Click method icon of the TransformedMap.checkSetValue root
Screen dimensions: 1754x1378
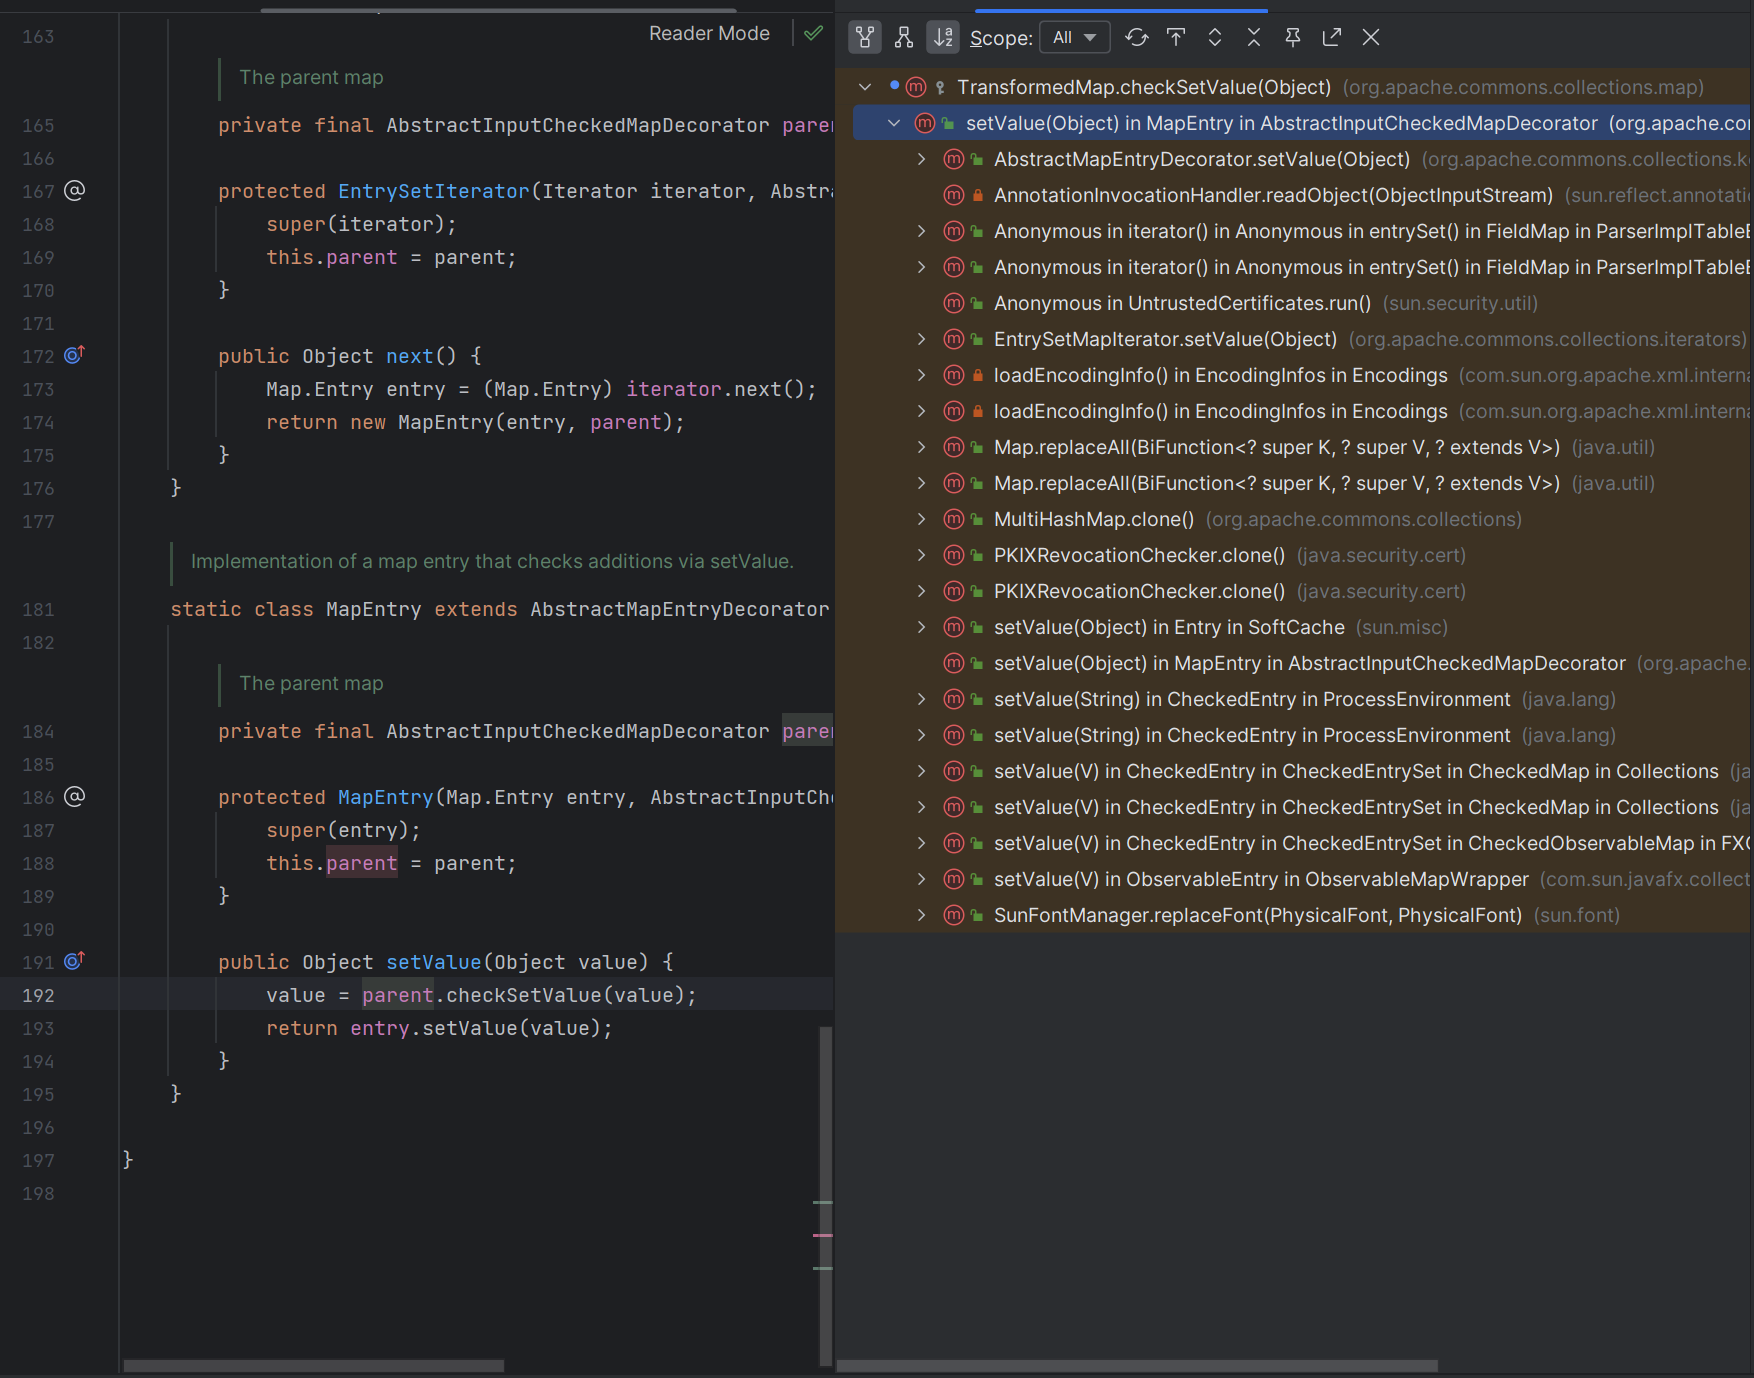[x=915, y=87]
